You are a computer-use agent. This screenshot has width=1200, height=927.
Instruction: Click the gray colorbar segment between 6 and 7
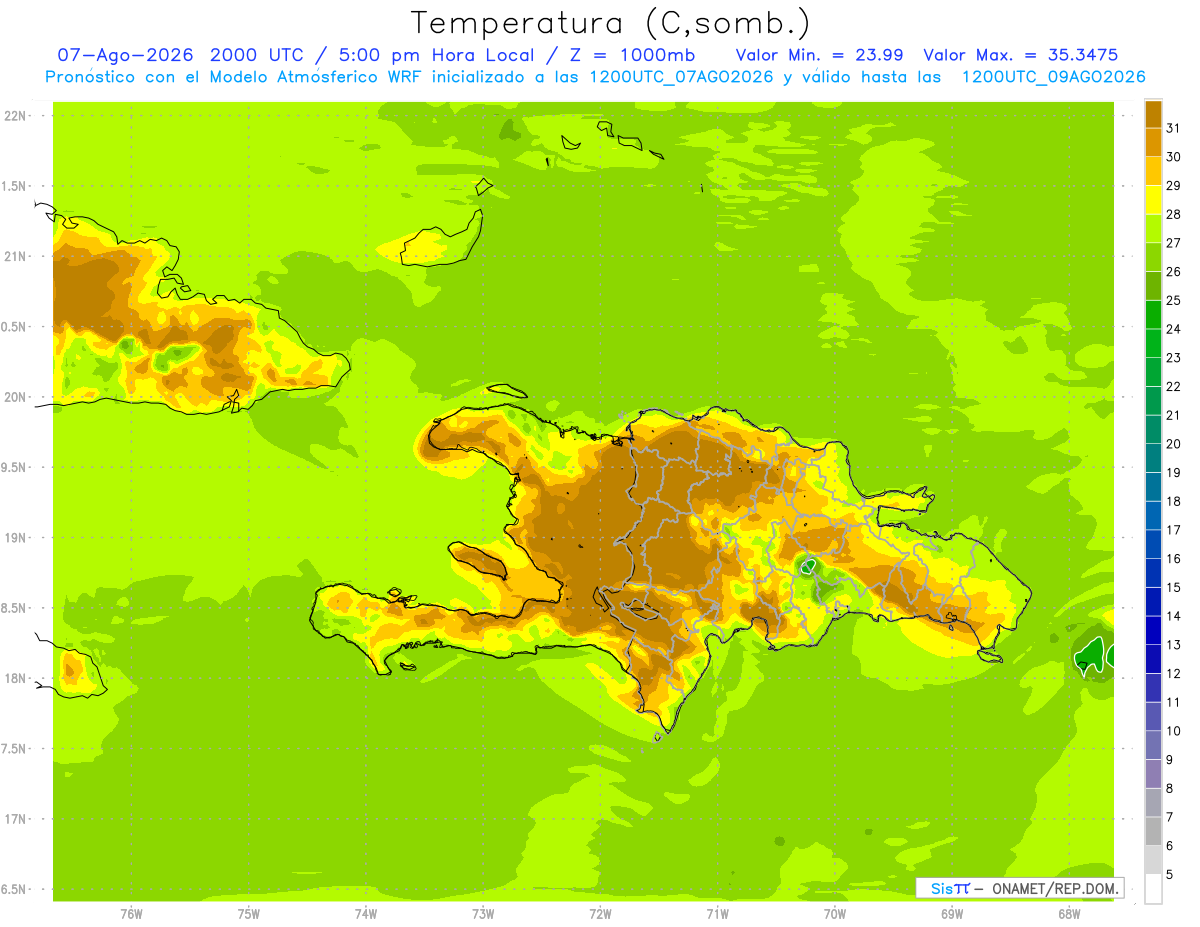point(1153,831)
